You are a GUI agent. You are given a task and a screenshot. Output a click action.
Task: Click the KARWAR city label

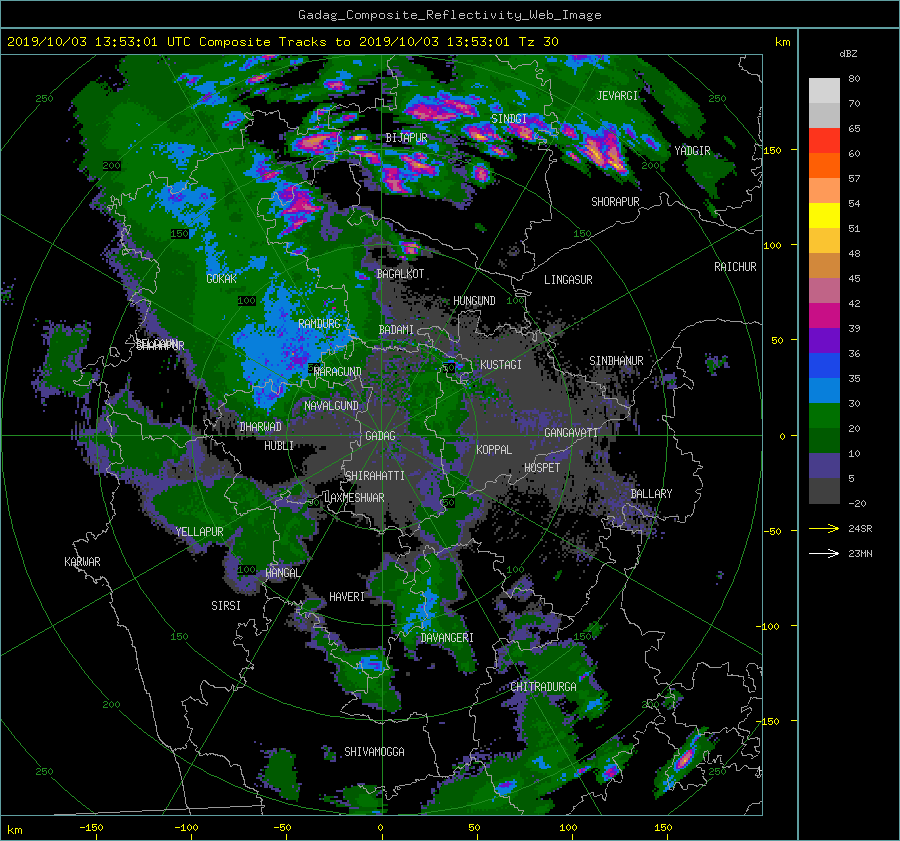(x=82, y=561)
